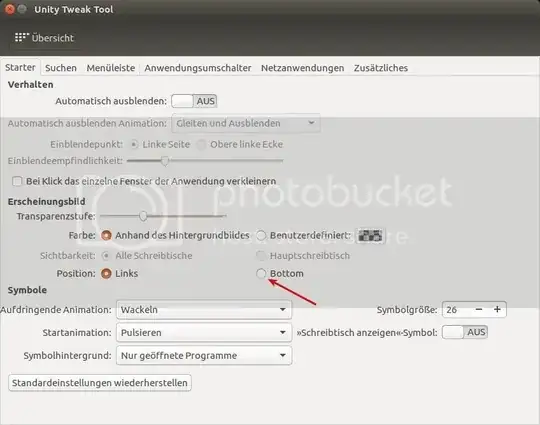The image size is (540, 425).
Task: Open the Übersicht overview grid icon
Action: pos(22,37)
